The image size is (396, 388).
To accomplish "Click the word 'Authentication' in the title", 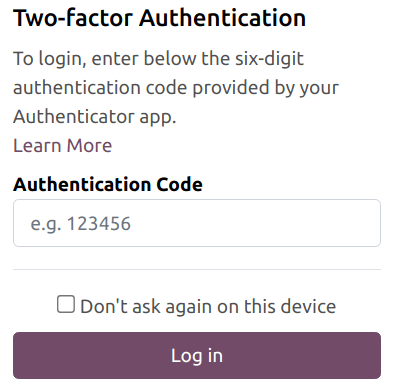I will click(x=222, y=18).
